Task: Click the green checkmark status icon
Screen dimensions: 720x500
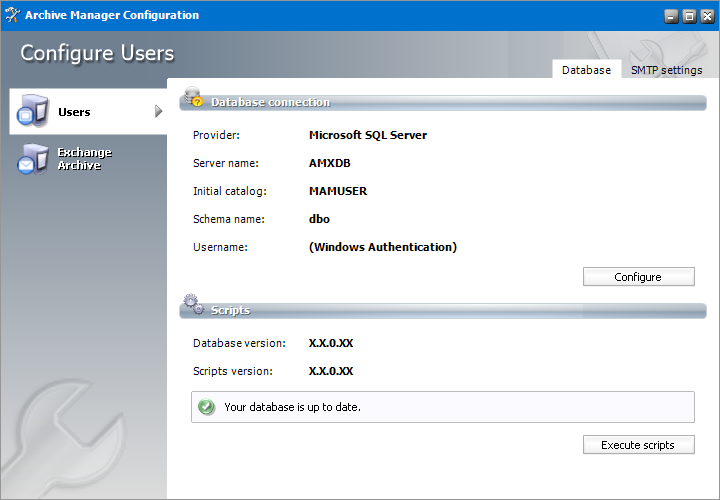Action: click(206, 407)
